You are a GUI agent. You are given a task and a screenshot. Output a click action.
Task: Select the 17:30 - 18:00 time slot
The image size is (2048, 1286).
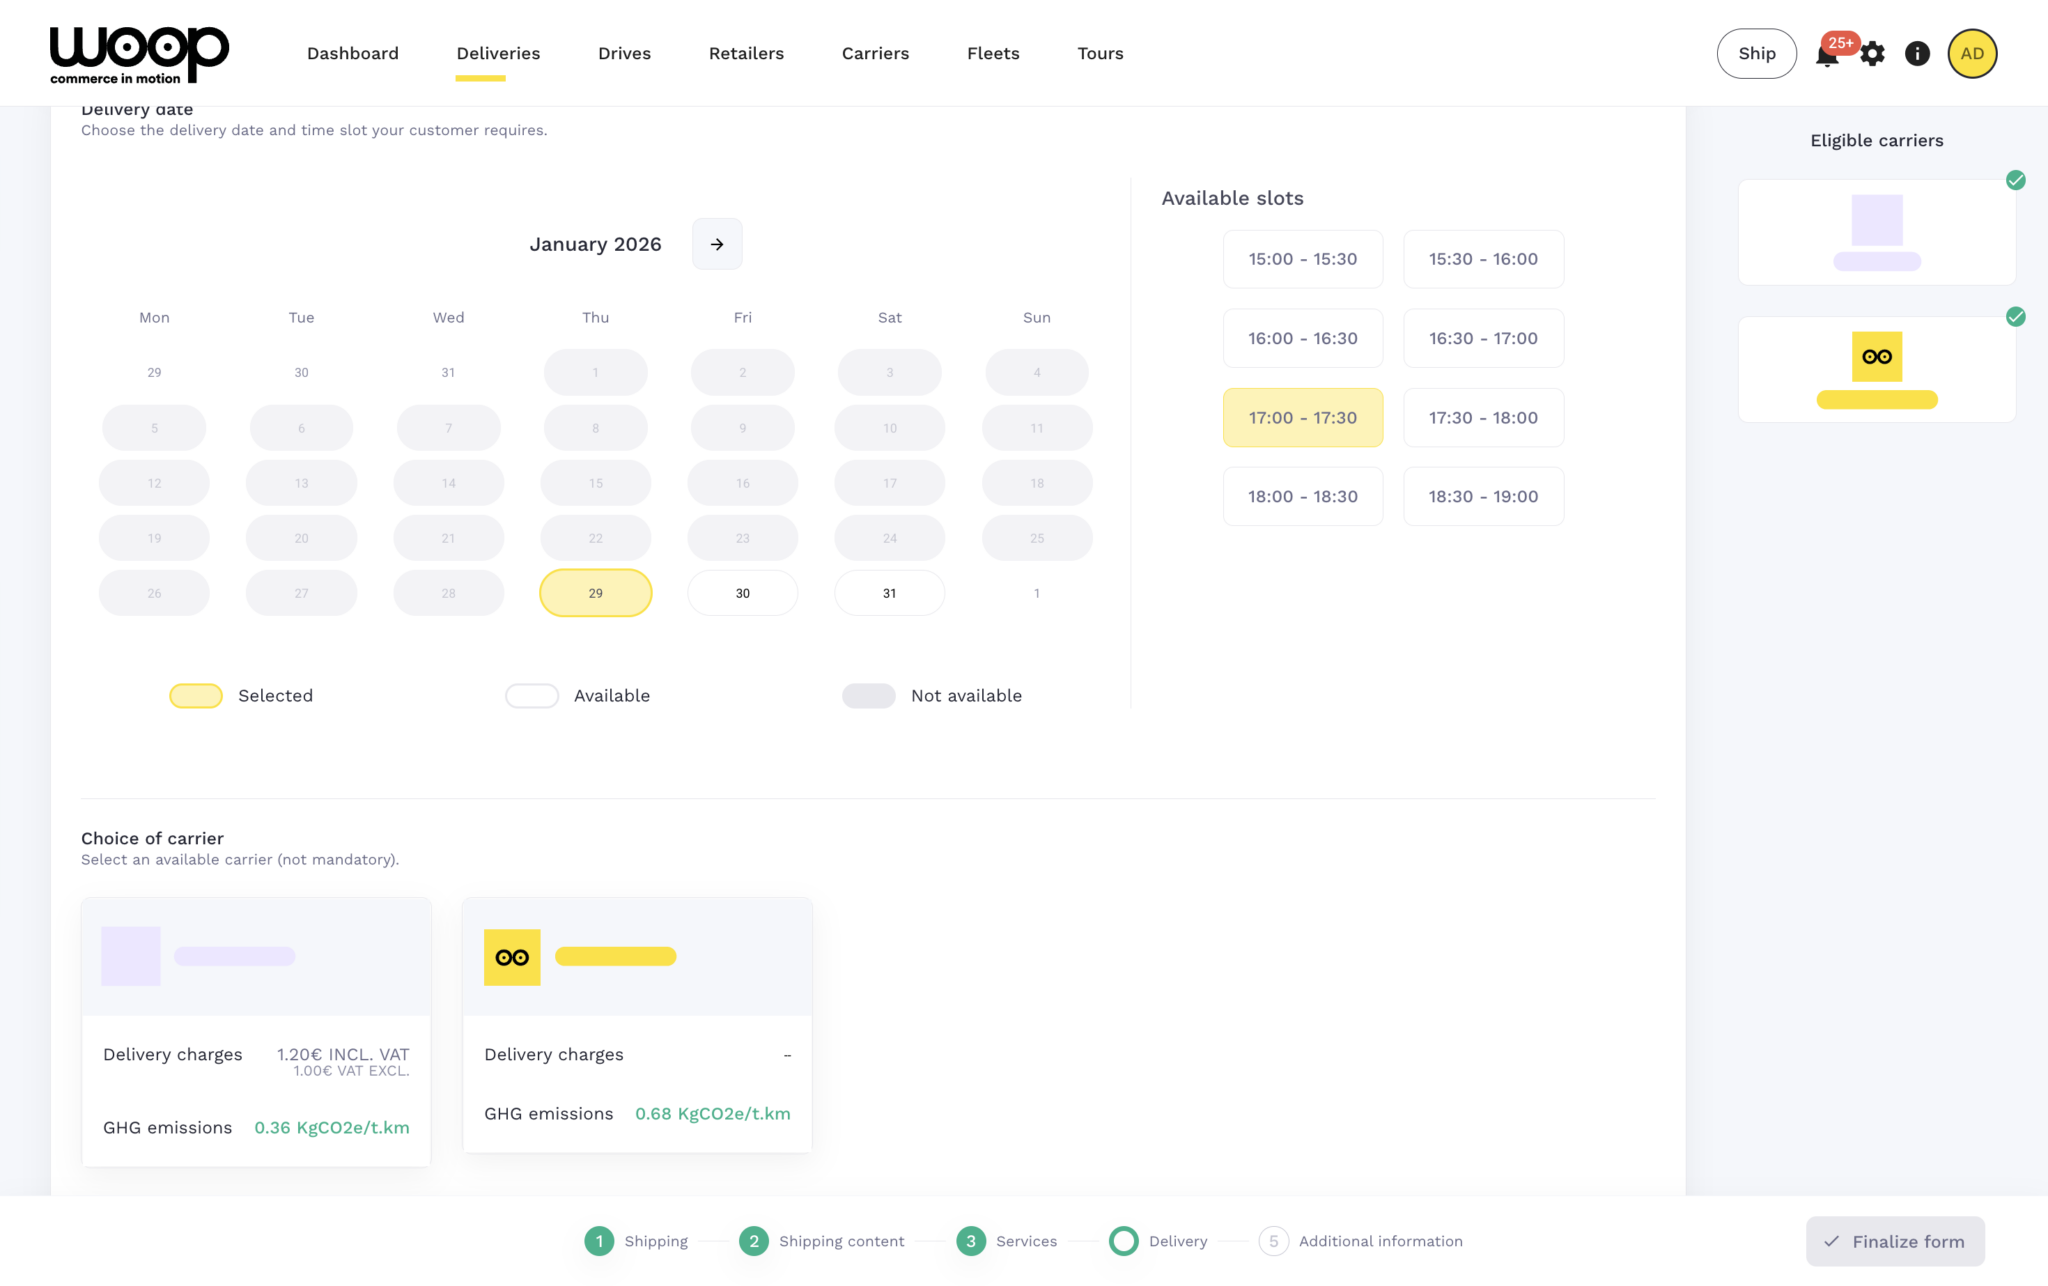click(1483, 418)
